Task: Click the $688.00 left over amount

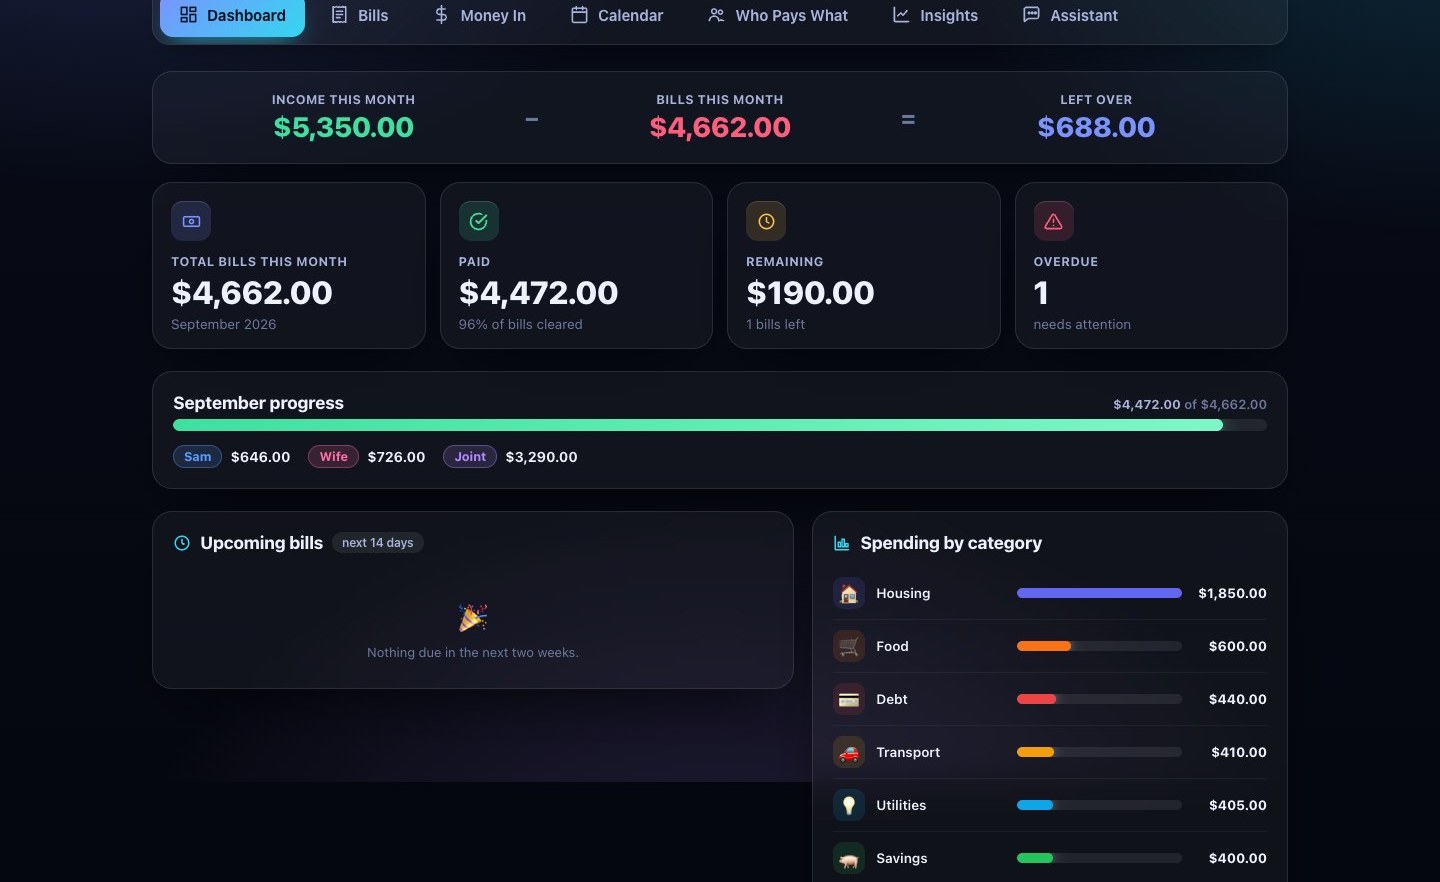Action: (1096, 127)
